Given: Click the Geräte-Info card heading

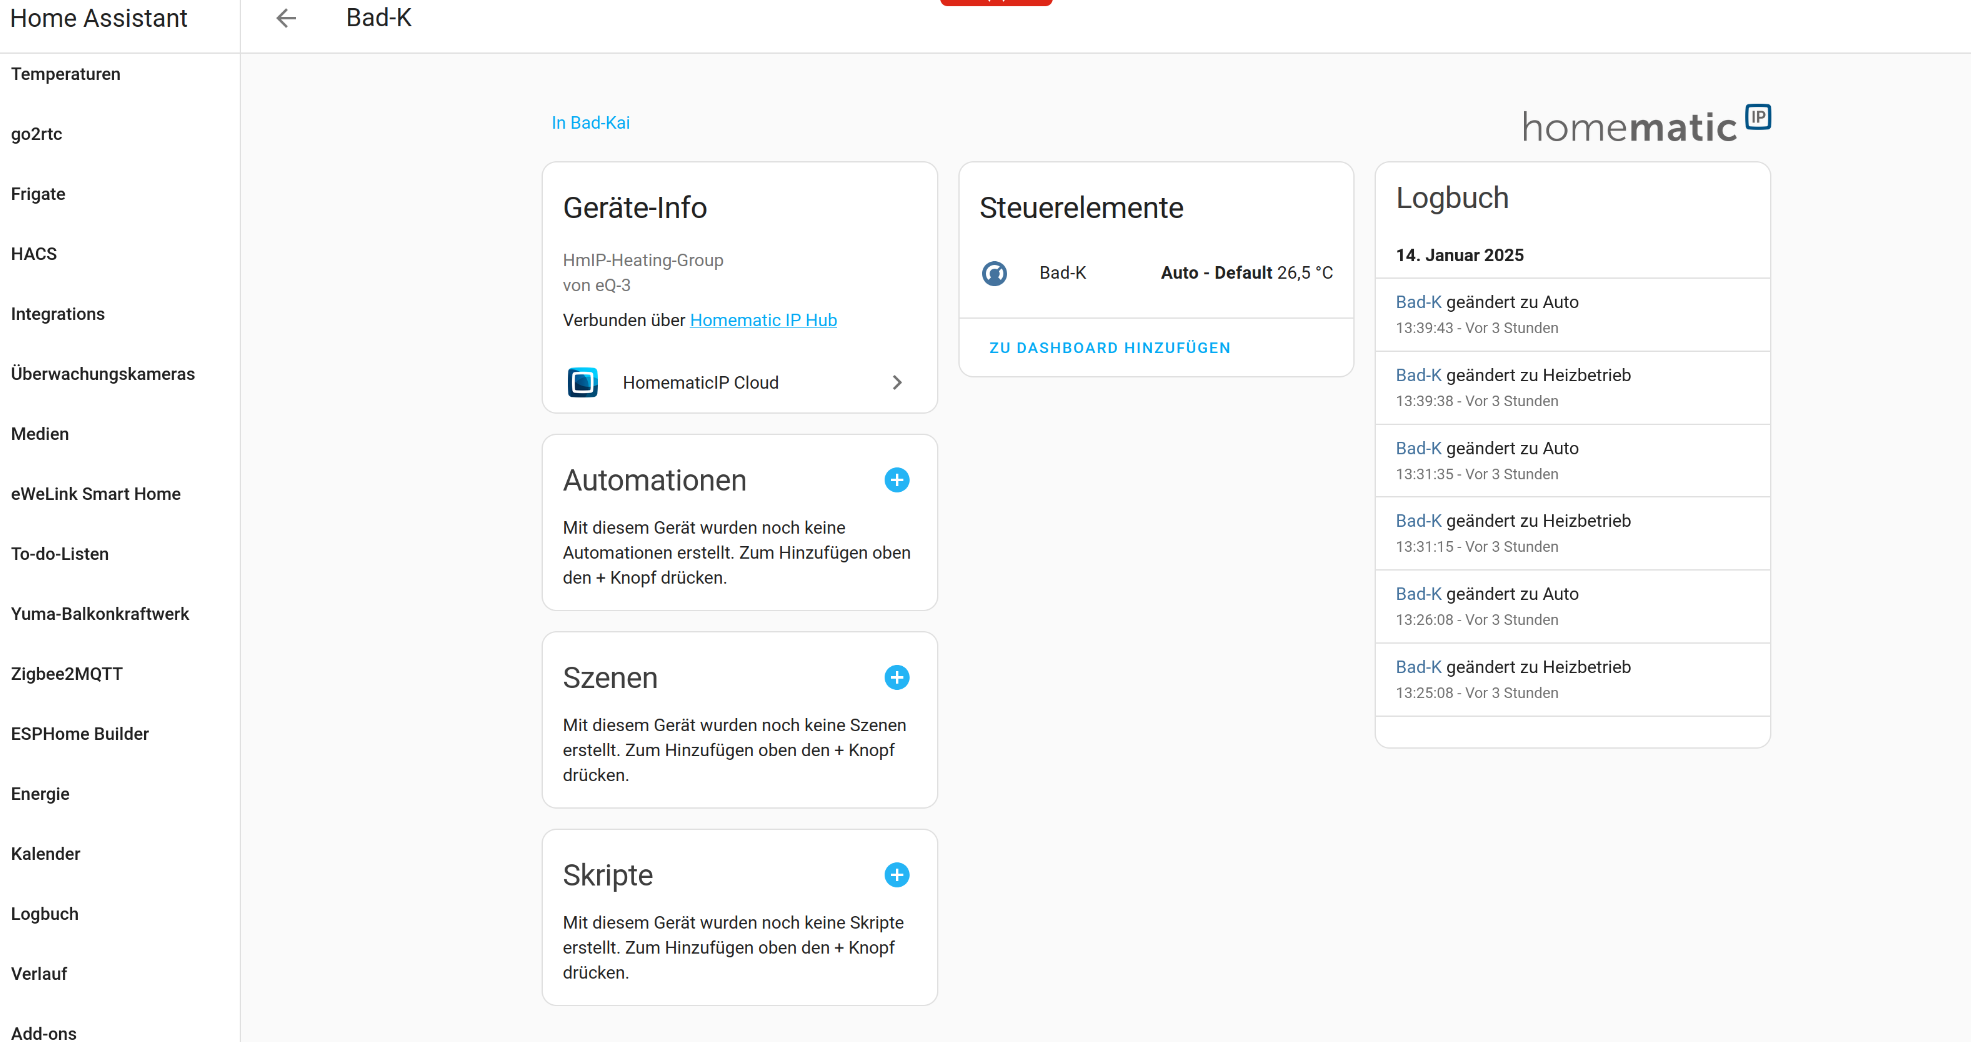Looking at the screenshot, I should tap(635, 208).
